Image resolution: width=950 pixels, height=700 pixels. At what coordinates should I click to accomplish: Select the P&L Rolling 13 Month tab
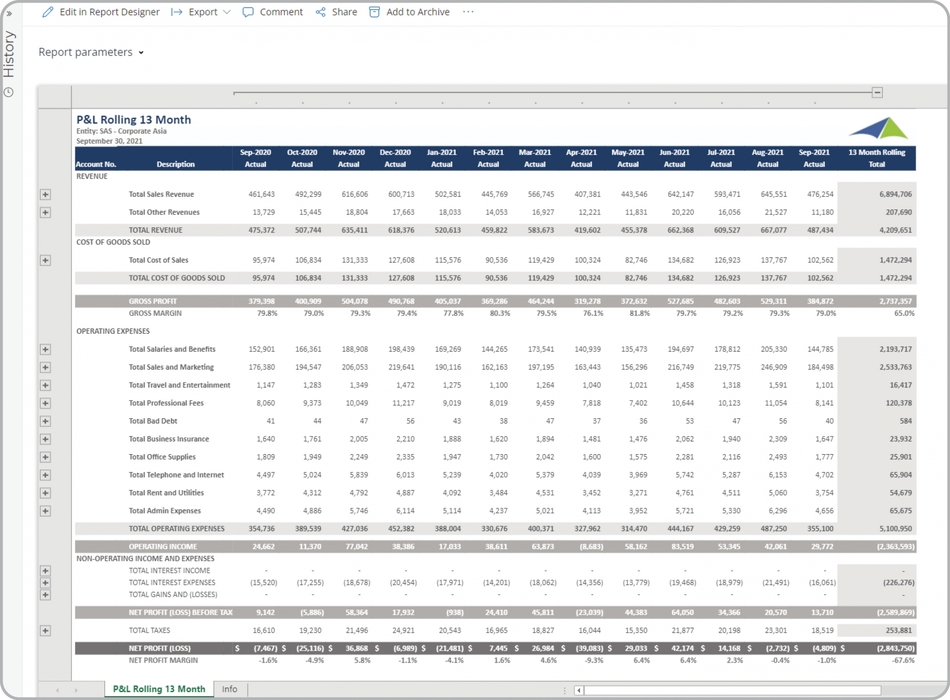click(x=159, y=689)
